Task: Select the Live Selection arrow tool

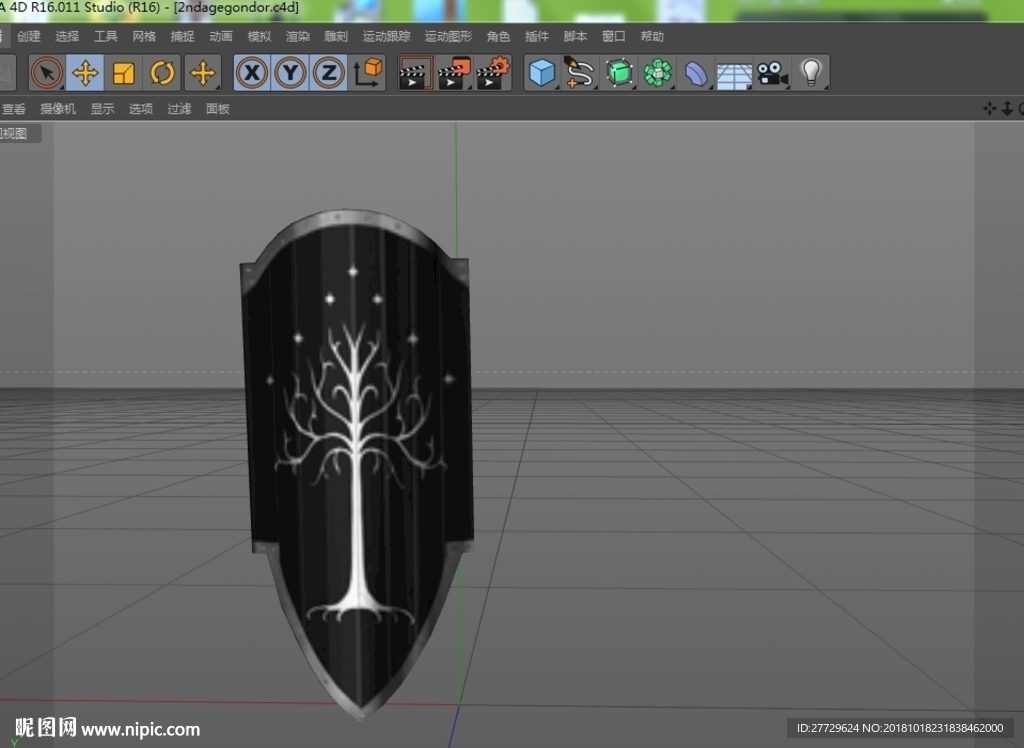Action: tap(46, 73)
